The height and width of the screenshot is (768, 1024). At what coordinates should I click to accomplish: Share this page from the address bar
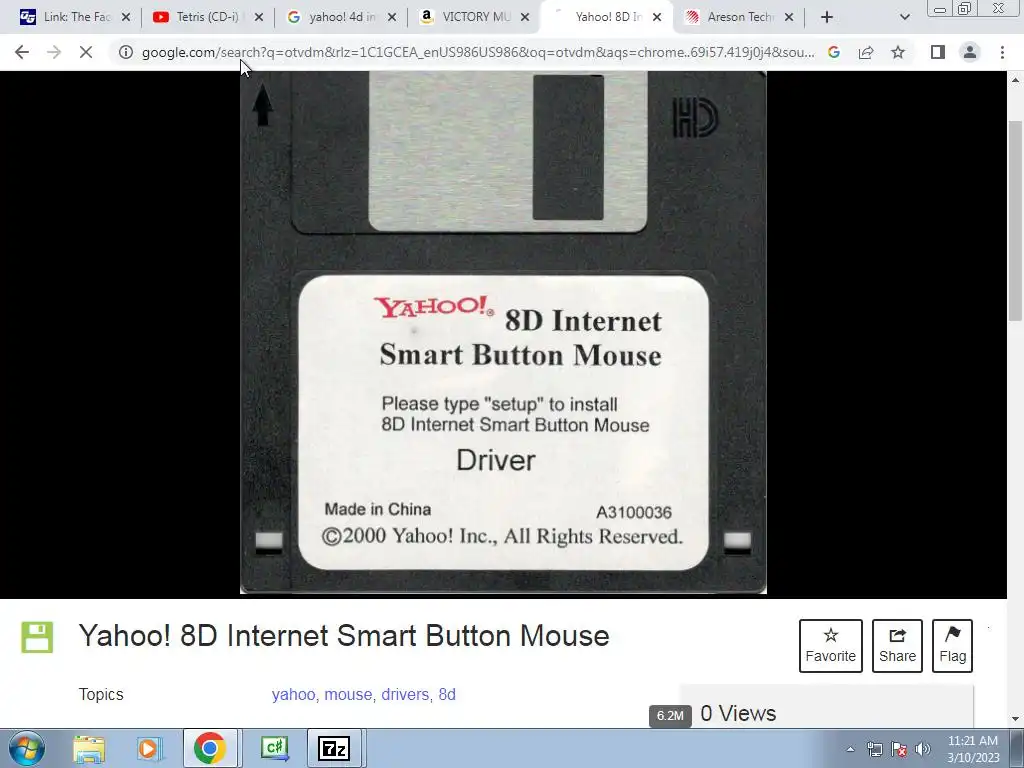[866, 52]
